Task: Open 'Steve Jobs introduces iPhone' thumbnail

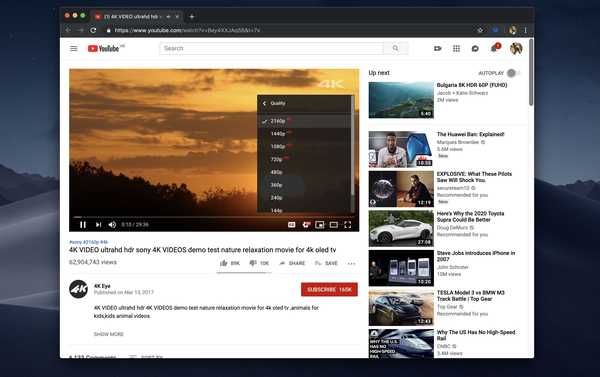Action: click(x=401, y=268)
